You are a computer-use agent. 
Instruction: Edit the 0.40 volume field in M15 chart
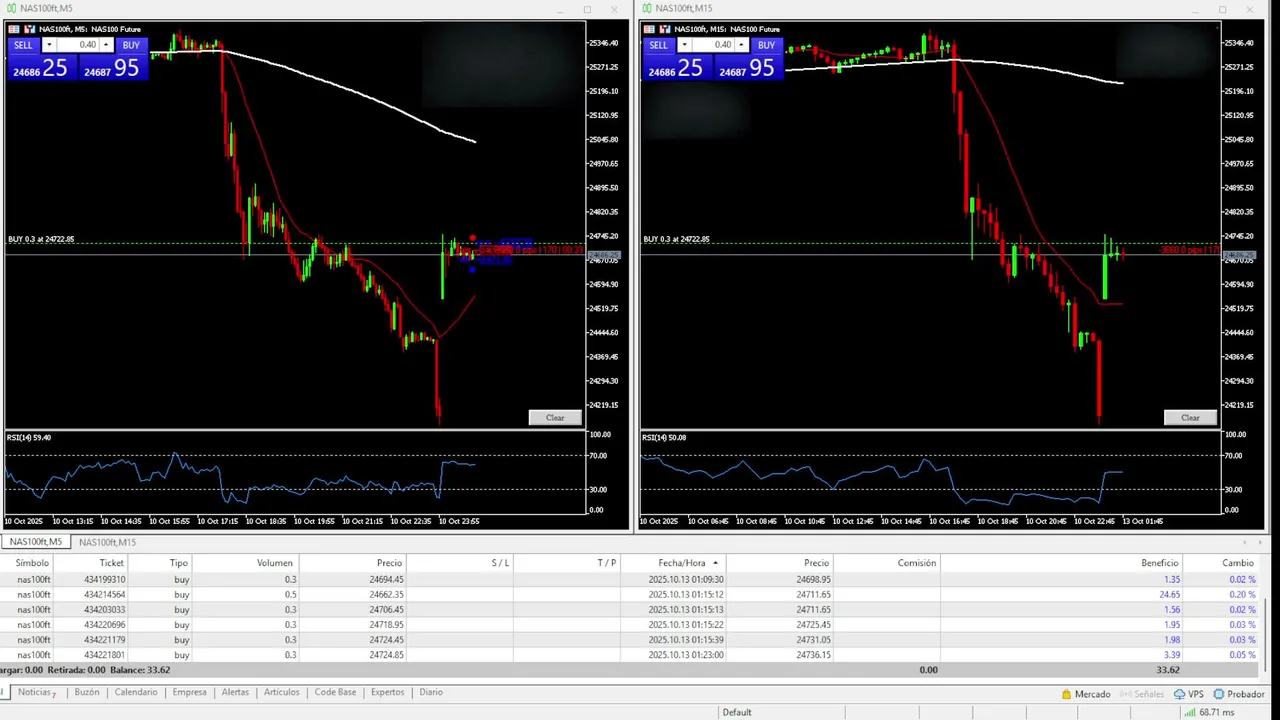(712, 45)
